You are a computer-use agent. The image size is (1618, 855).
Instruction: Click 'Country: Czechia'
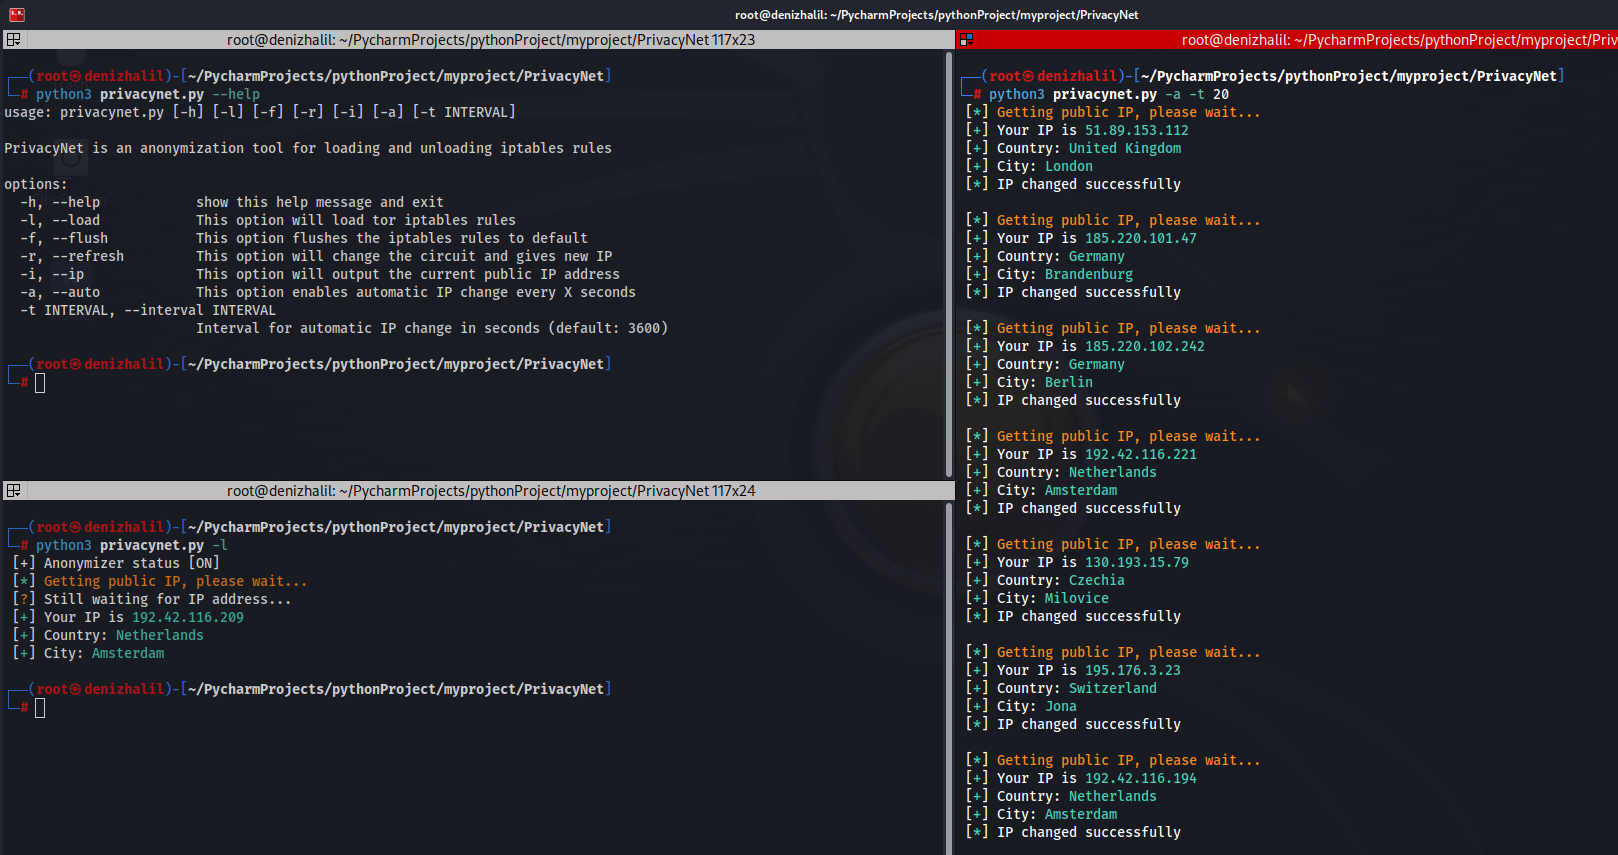click(x=1061, y=580)
